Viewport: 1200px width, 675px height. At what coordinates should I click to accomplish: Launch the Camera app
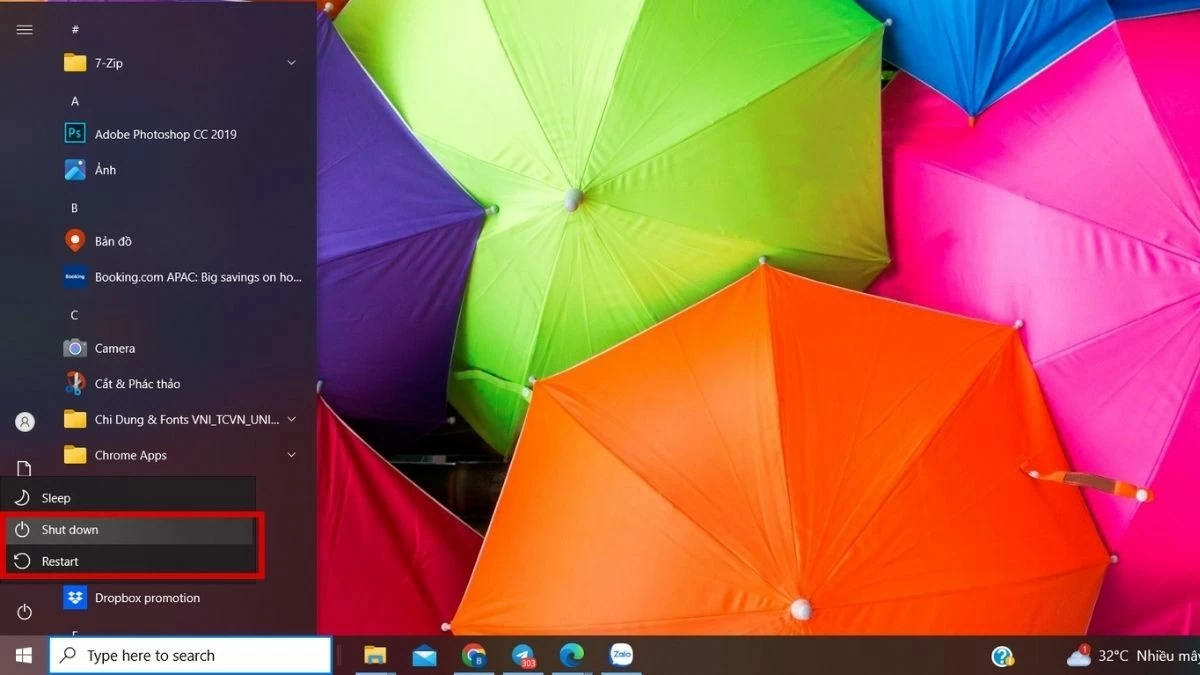(114, 348)
